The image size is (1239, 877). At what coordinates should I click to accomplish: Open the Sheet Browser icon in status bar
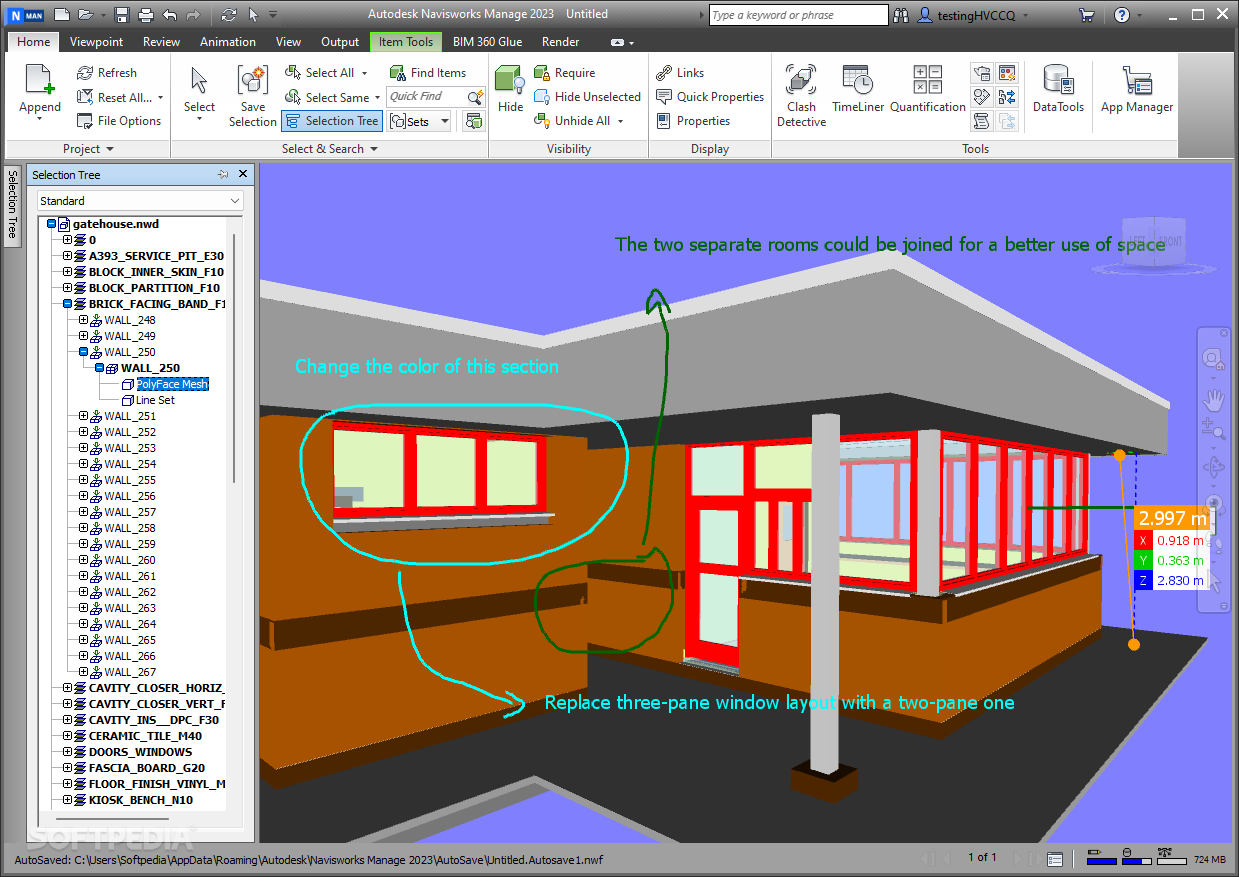tap(1055, 859)
